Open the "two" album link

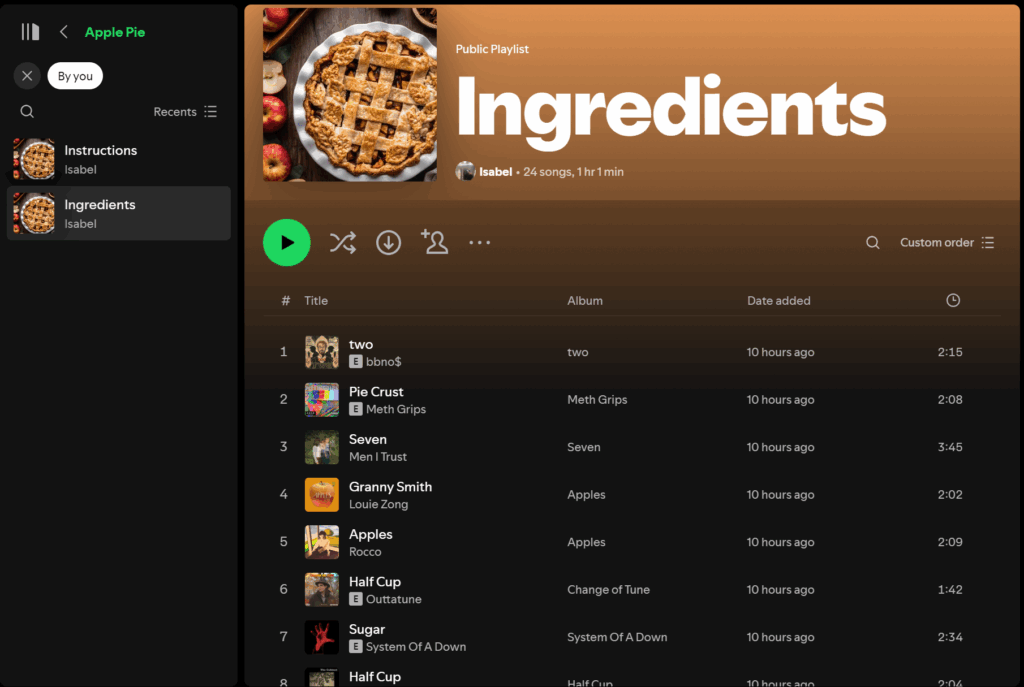point(577,352)
